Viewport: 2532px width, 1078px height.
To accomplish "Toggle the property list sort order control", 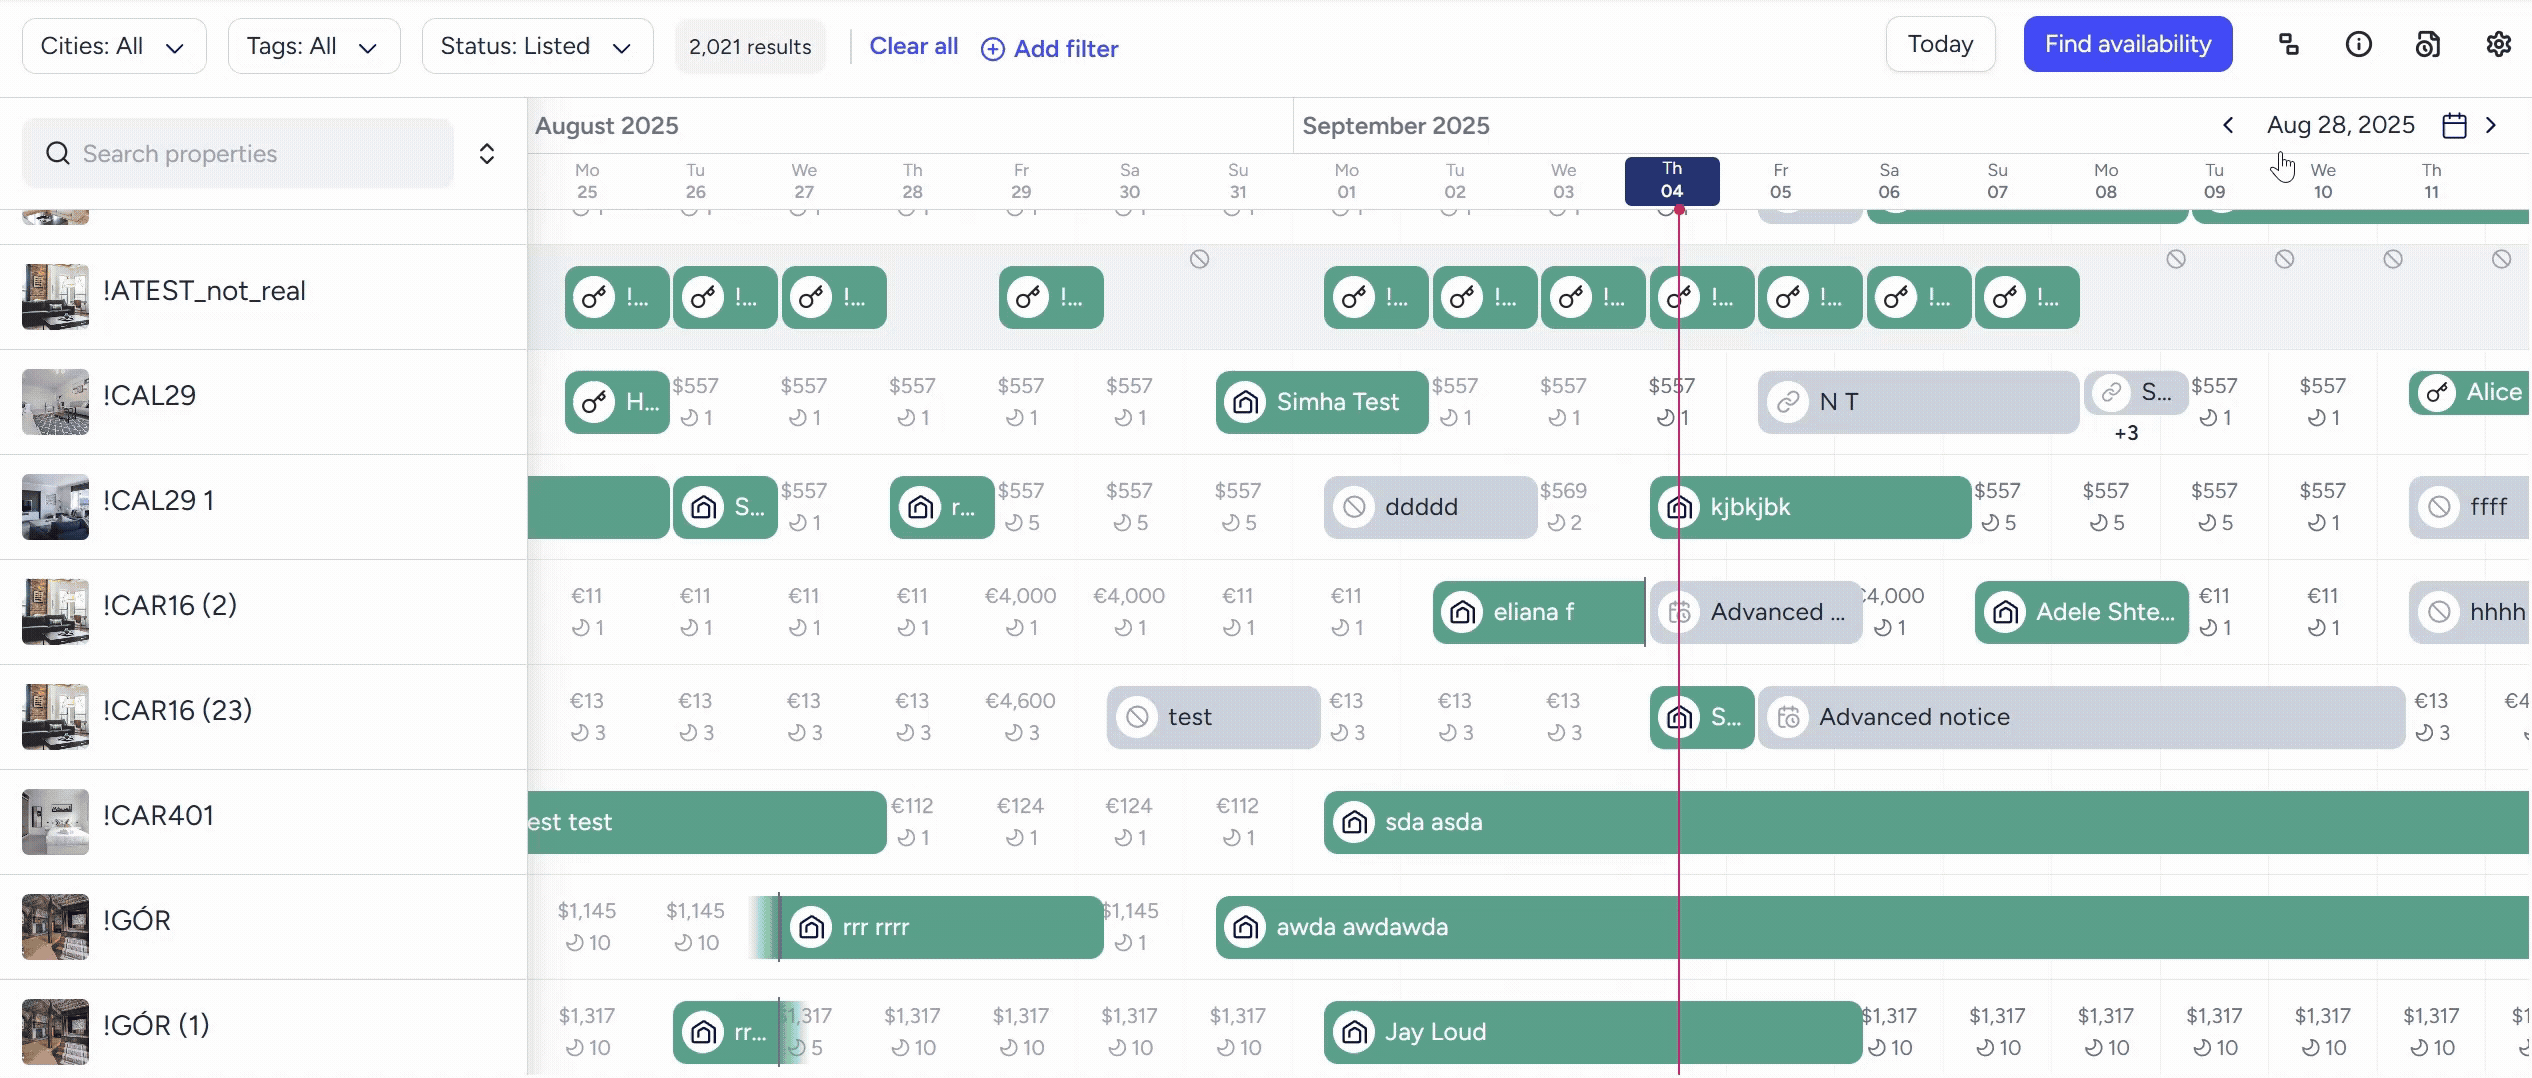I will coord(487,153).
